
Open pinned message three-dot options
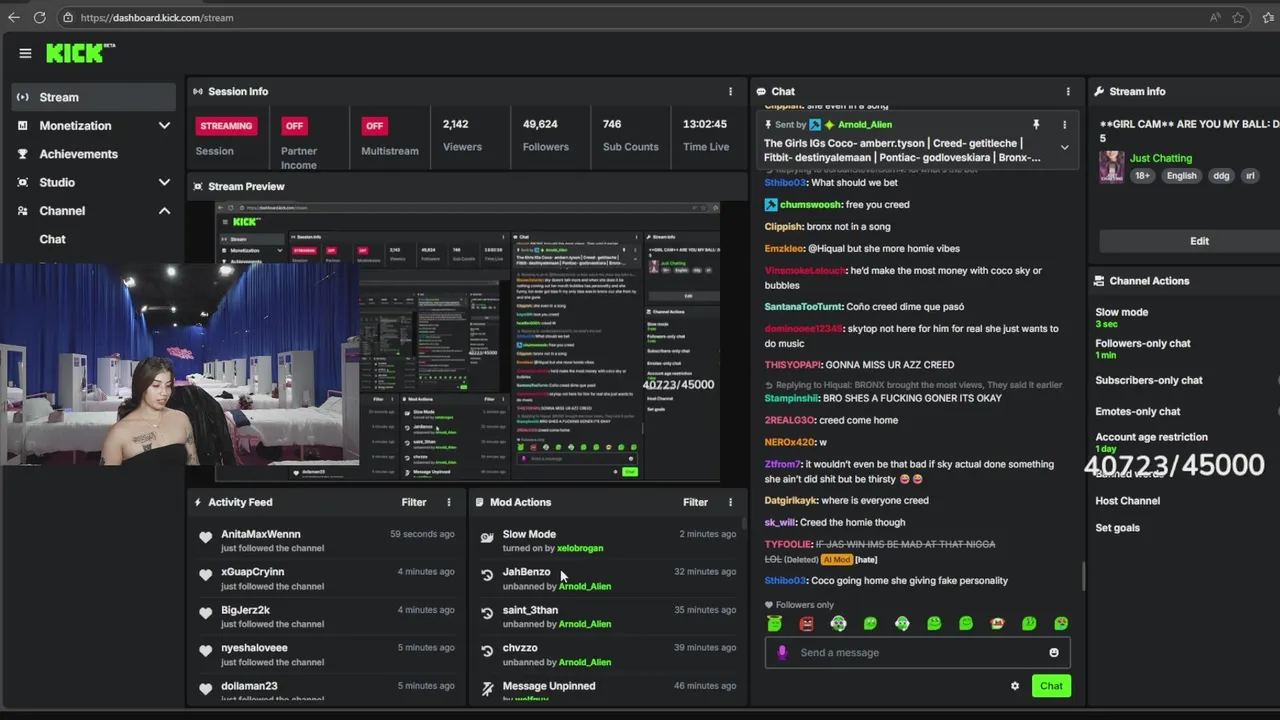pos(1064,125)
